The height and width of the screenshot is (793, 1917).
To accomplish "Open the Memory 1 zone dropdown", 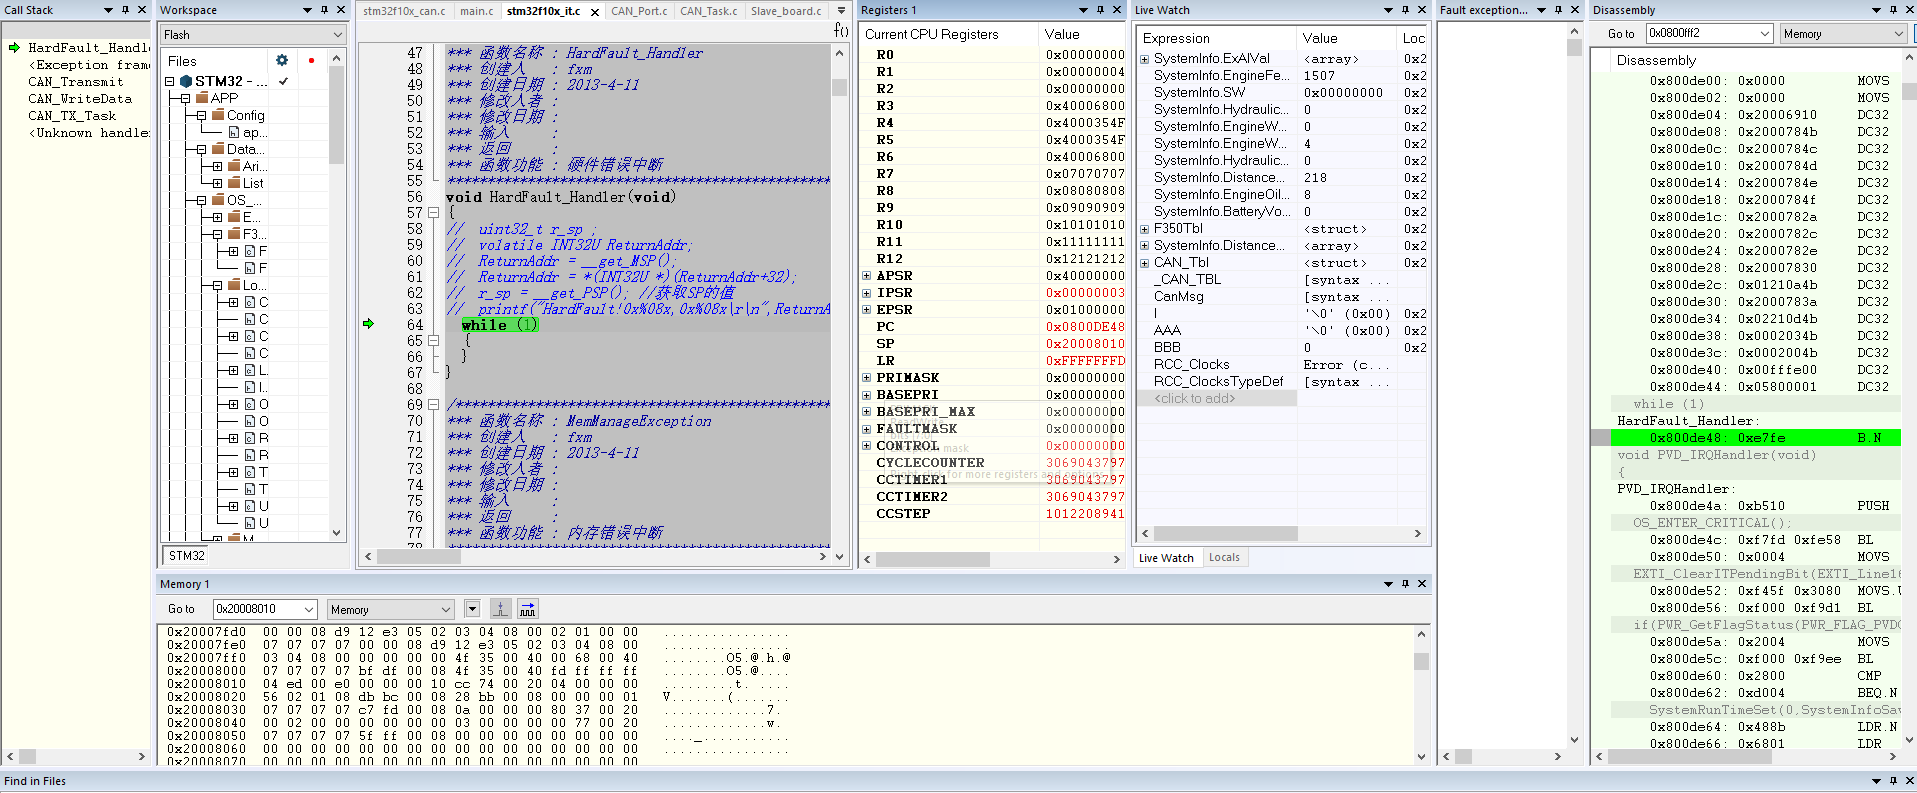I will (x=446, y=609).
